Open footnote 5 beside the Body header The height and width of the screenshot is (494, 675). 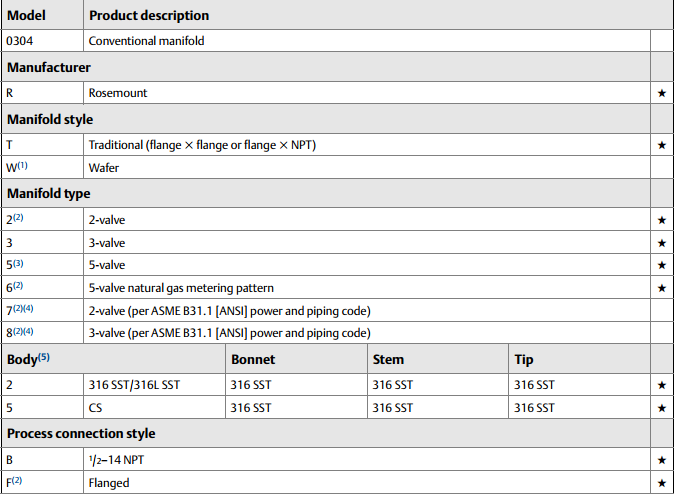[x=45, y=357]
